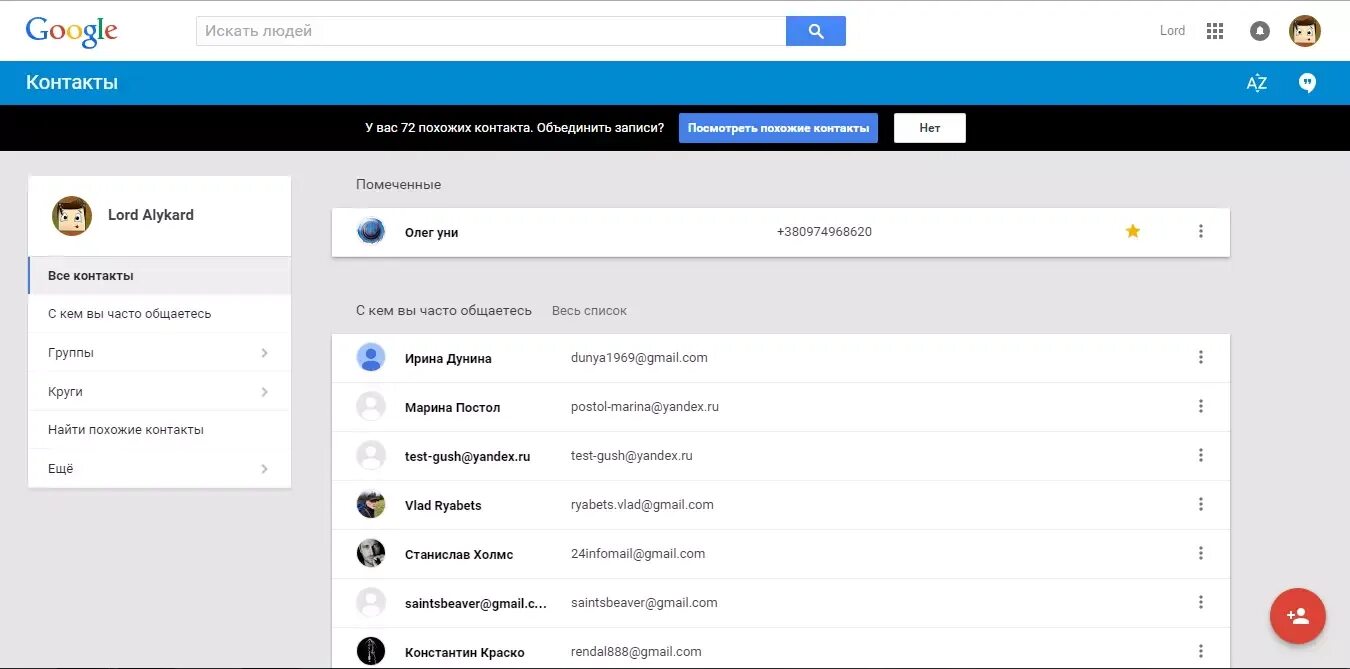
Task: Expand the Группы section
Action: [160, 352]
